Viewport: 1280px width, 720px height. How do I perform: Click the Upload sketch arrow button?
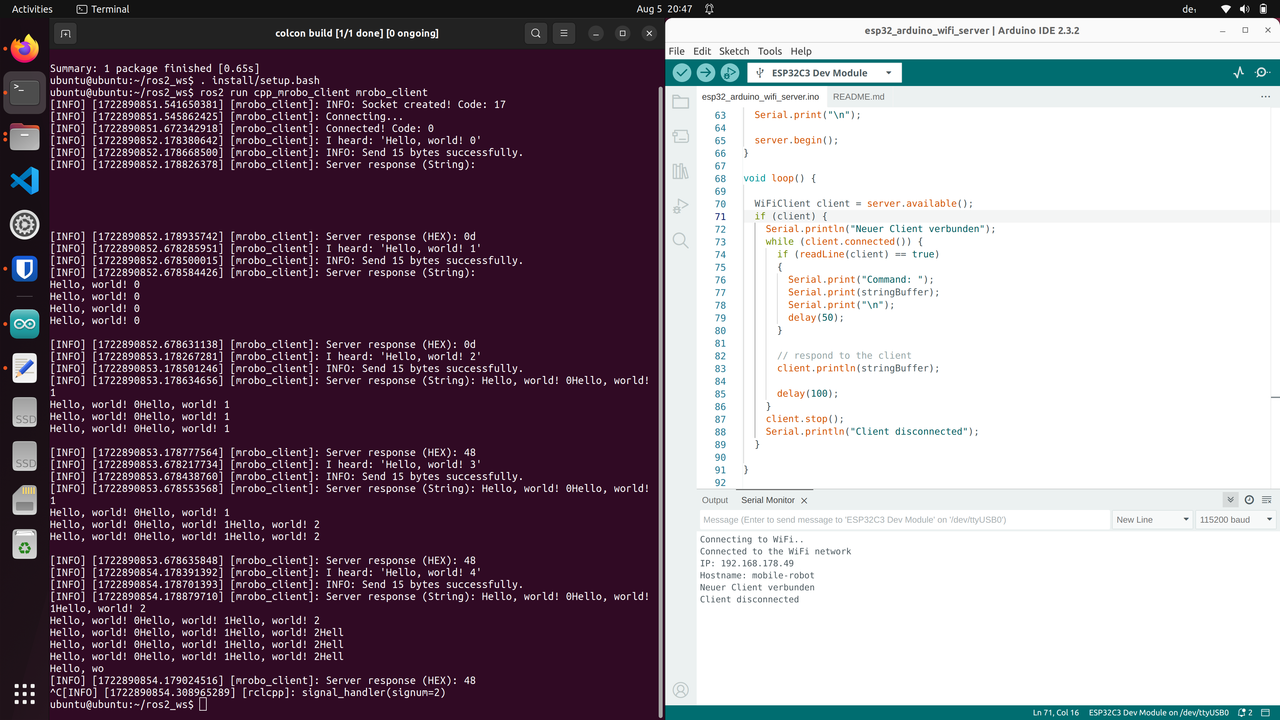(x=706, y=73)
